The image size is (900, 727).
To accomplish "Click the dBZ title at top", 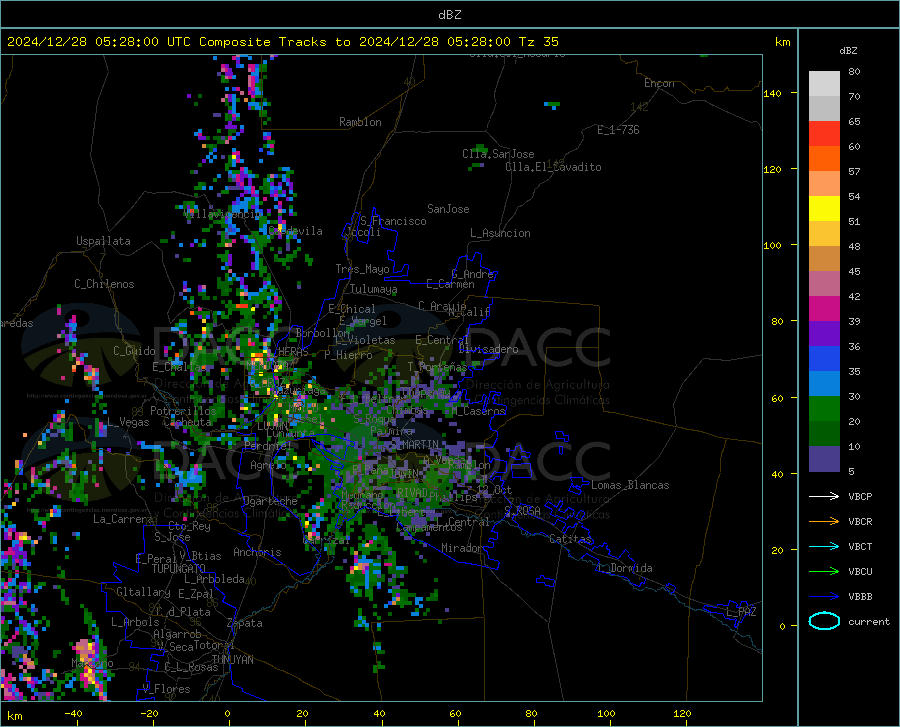I will 449,15.
